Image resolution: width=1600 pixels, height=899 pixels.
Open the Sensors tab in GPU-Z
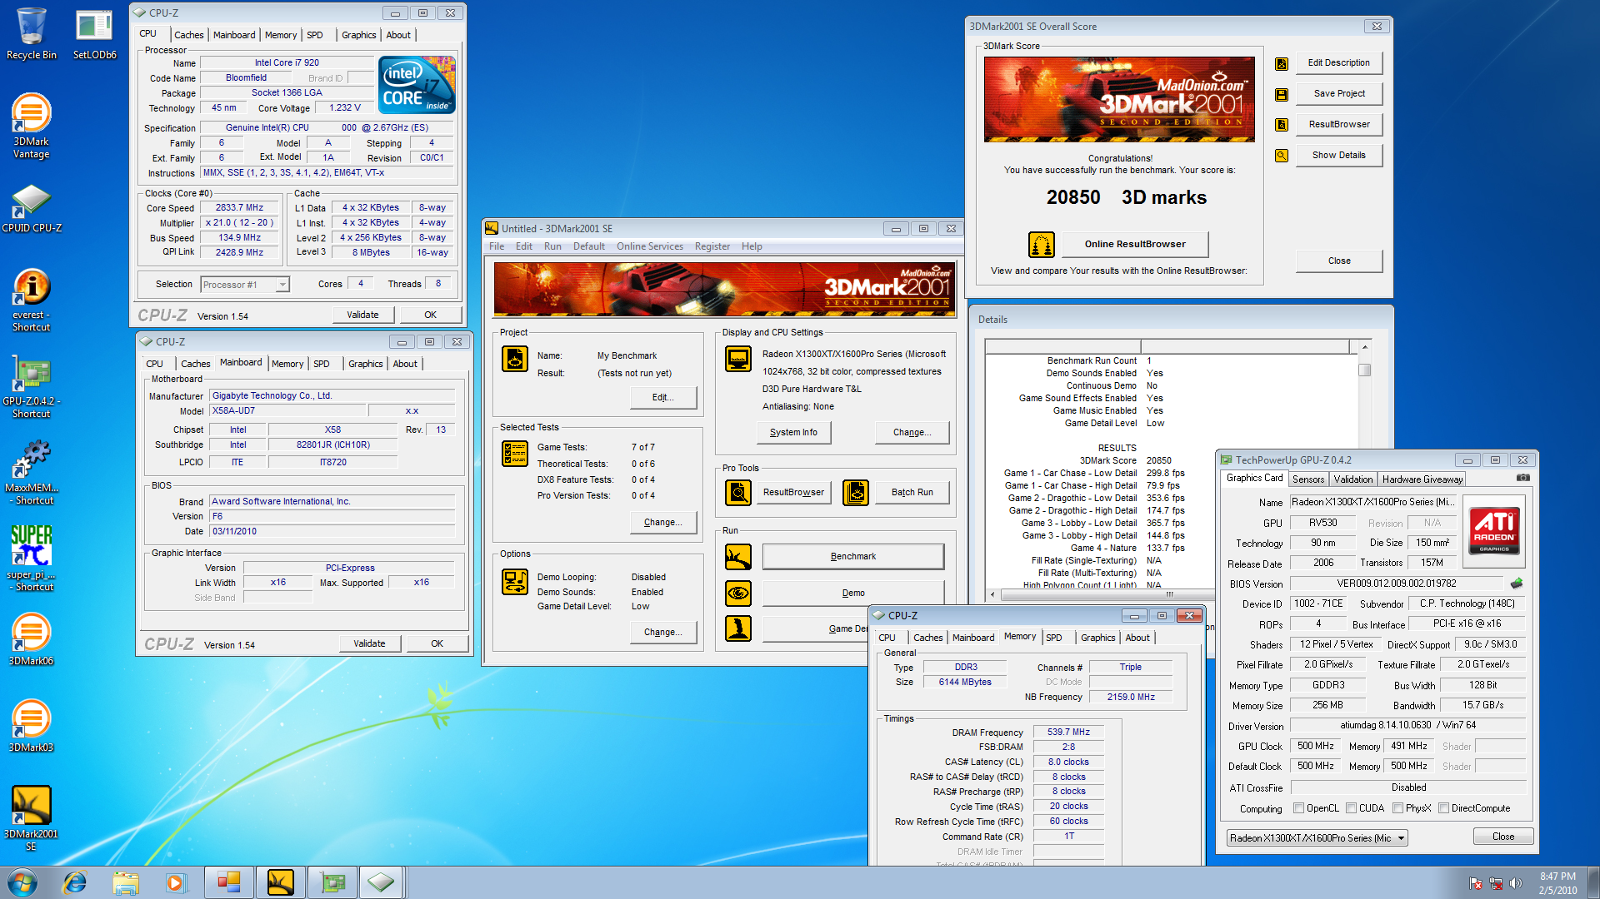click(1308, 479)
